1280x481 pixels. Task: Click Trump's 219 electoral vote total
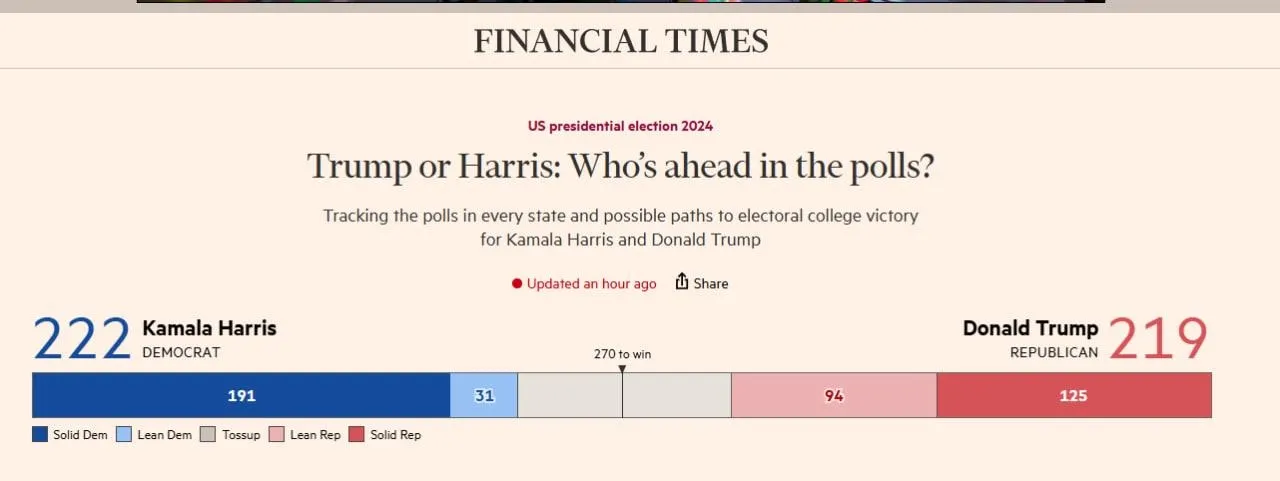click(x=1158, y=339)
